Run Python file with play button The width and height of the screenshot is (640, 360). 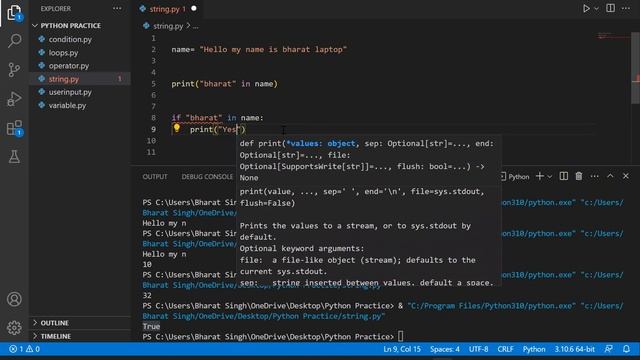click(x=586, y=8)
